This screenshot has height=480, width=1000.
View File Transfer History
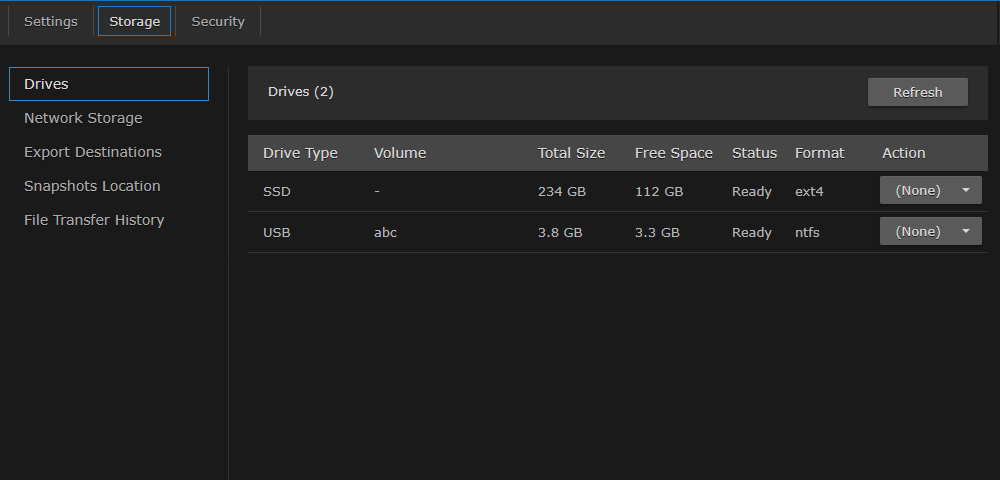[94, 220]
